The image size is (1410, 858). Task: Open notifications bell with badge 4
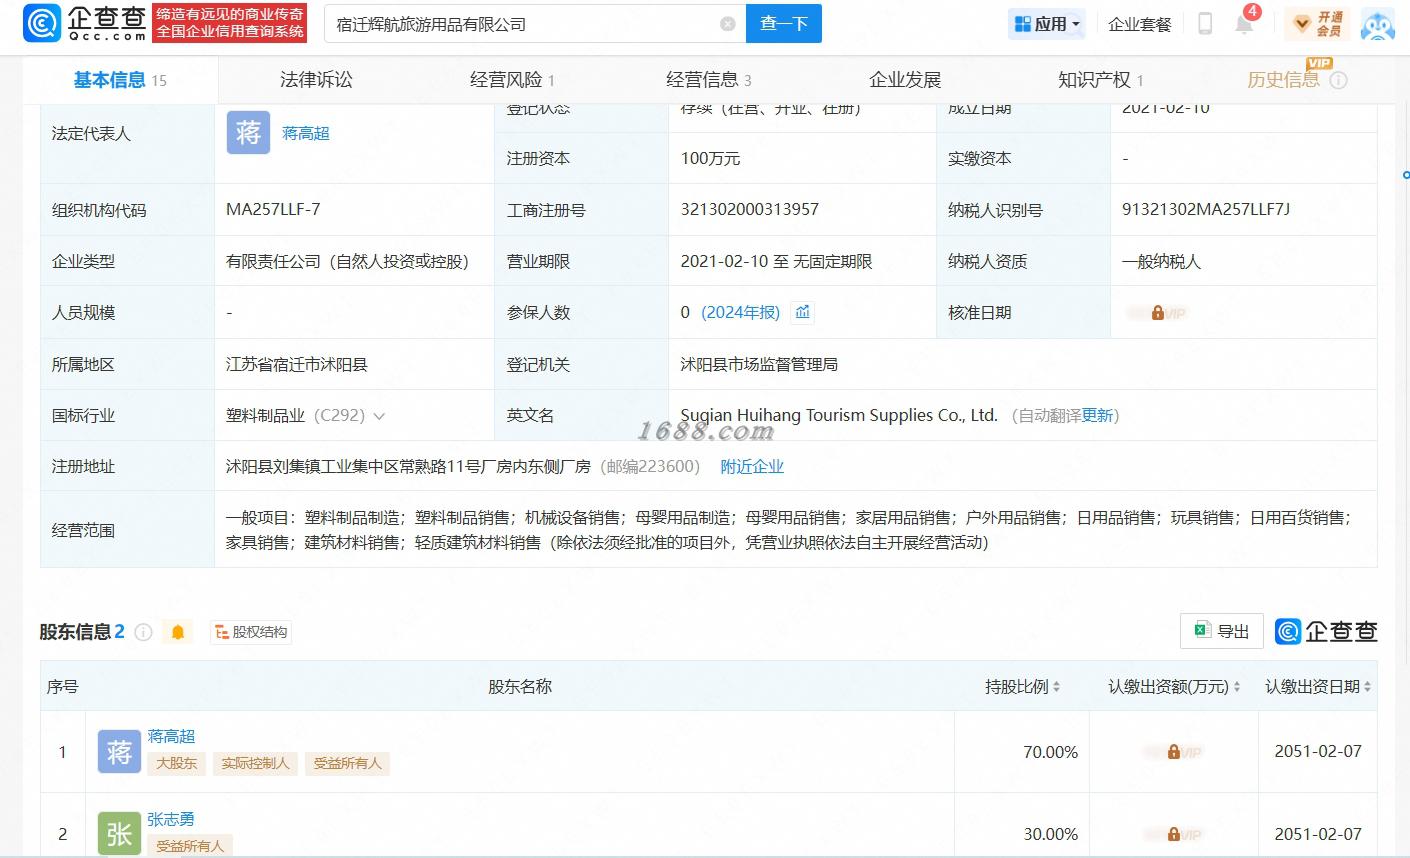(x=1245, y=22)
